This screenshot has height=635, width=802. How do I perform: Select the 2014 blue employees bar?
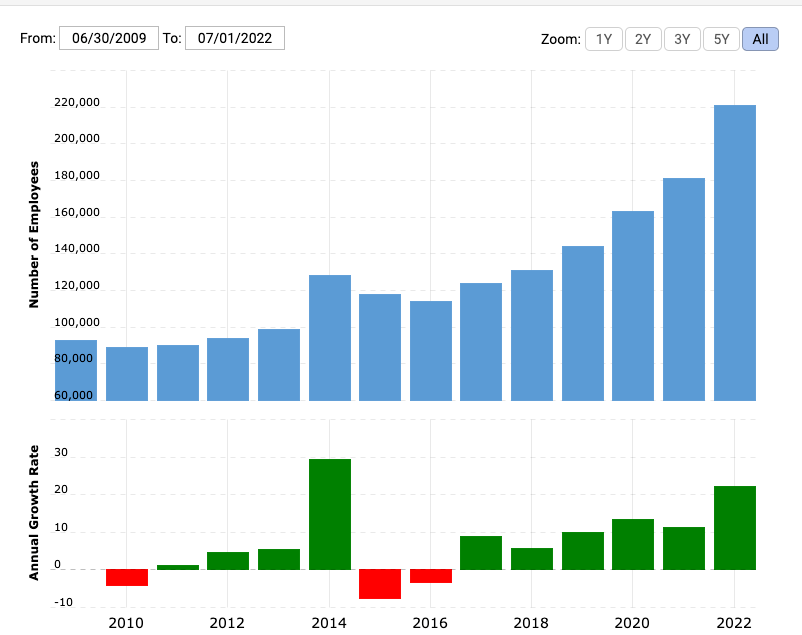(329, 337)
